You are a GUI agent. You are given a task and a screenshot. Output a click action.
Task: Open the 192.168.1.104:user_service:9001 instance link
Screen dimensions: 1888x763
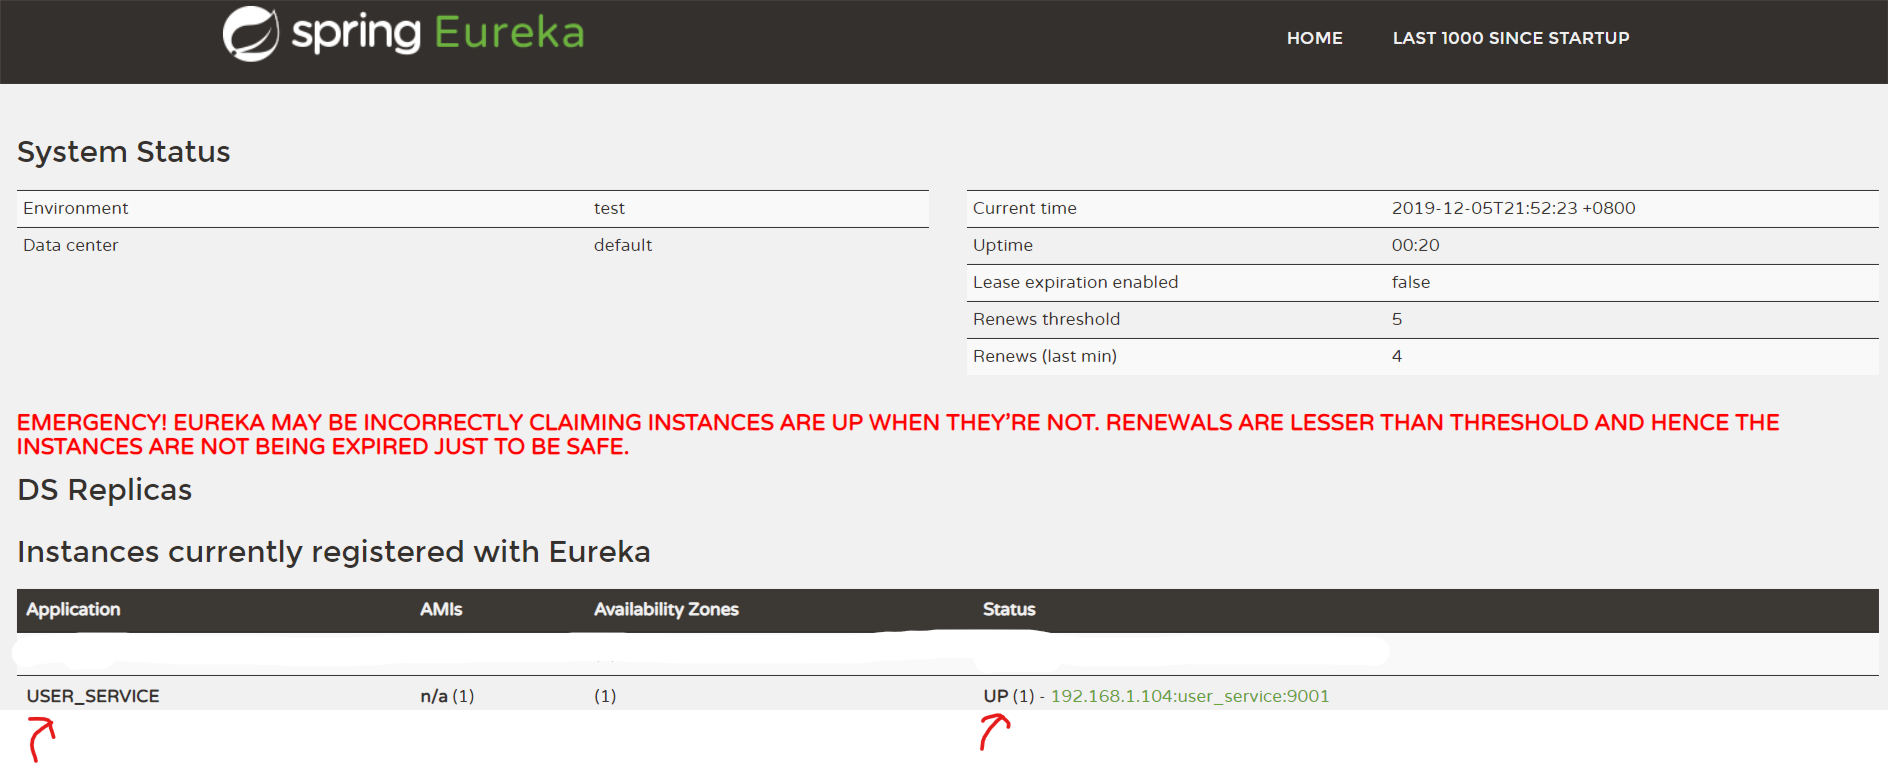click(x=1190, y=696)
